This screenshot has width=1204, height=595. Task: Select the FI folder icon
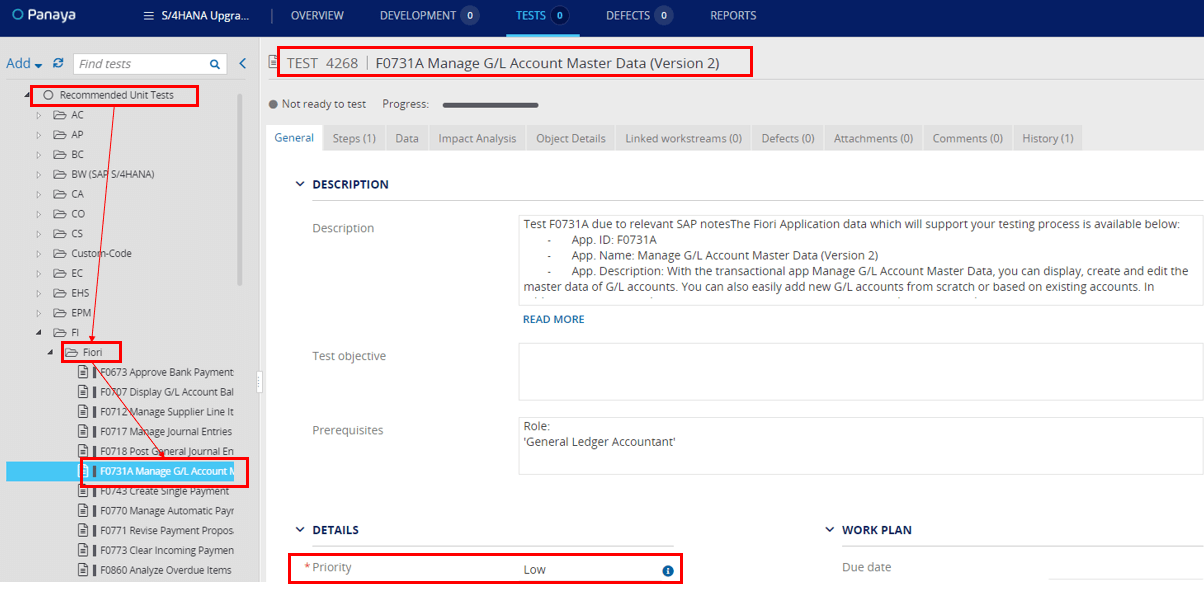(x=59, y=332)
